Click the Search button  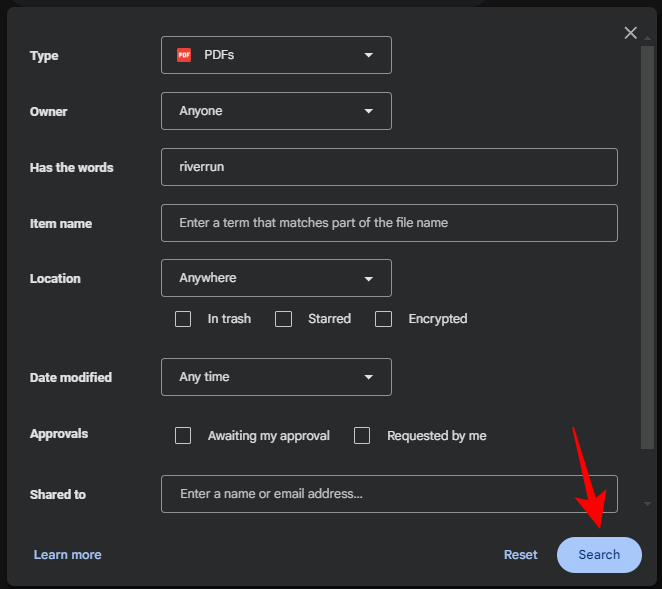click(x=599, y=555)
